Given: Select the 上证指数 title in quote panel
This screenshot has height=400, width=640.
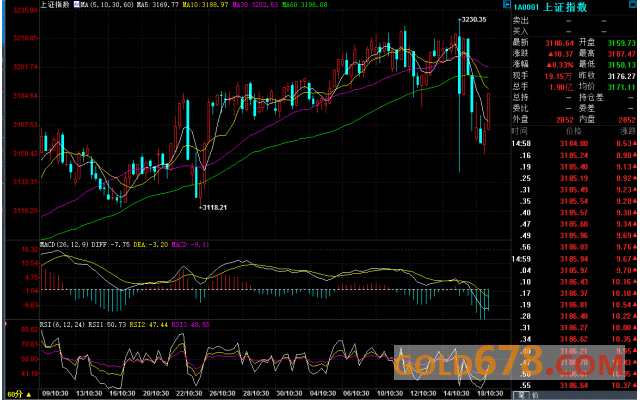Looking at the screenshot, I should [x=566, y=7].
